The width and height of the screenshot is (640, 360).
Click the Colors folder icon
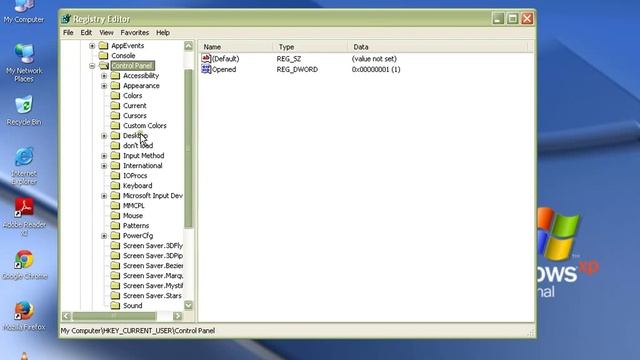point(116,96)
